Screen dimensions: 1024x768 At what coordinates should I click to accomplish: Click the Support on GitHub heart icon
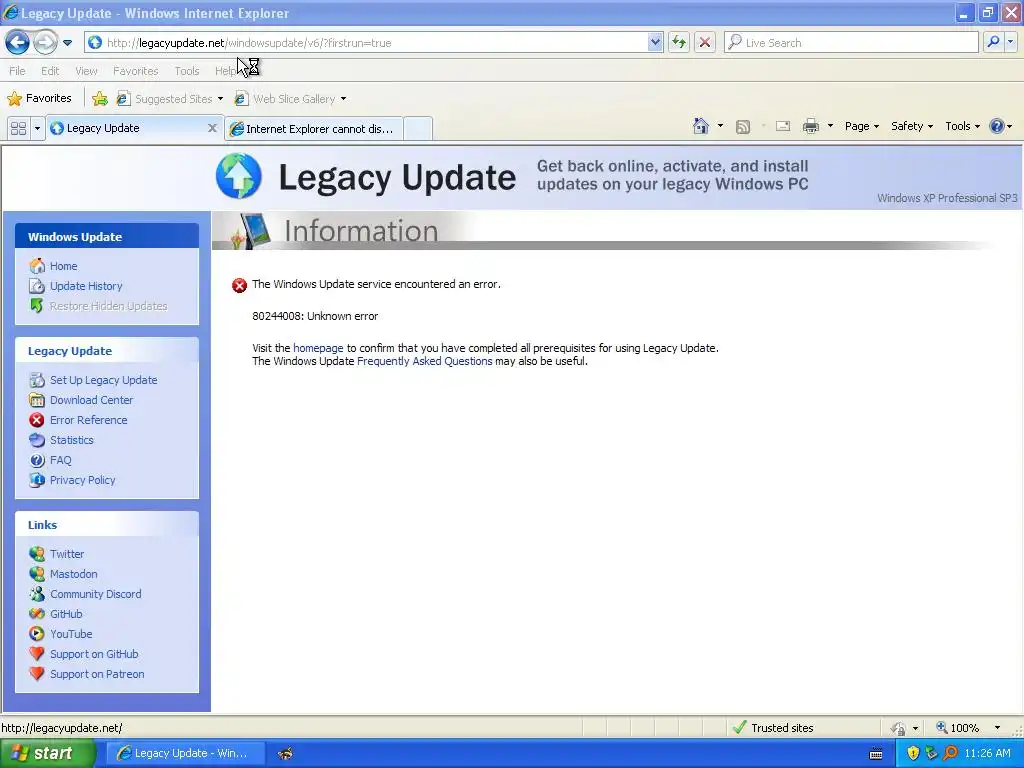pos(37,654)
